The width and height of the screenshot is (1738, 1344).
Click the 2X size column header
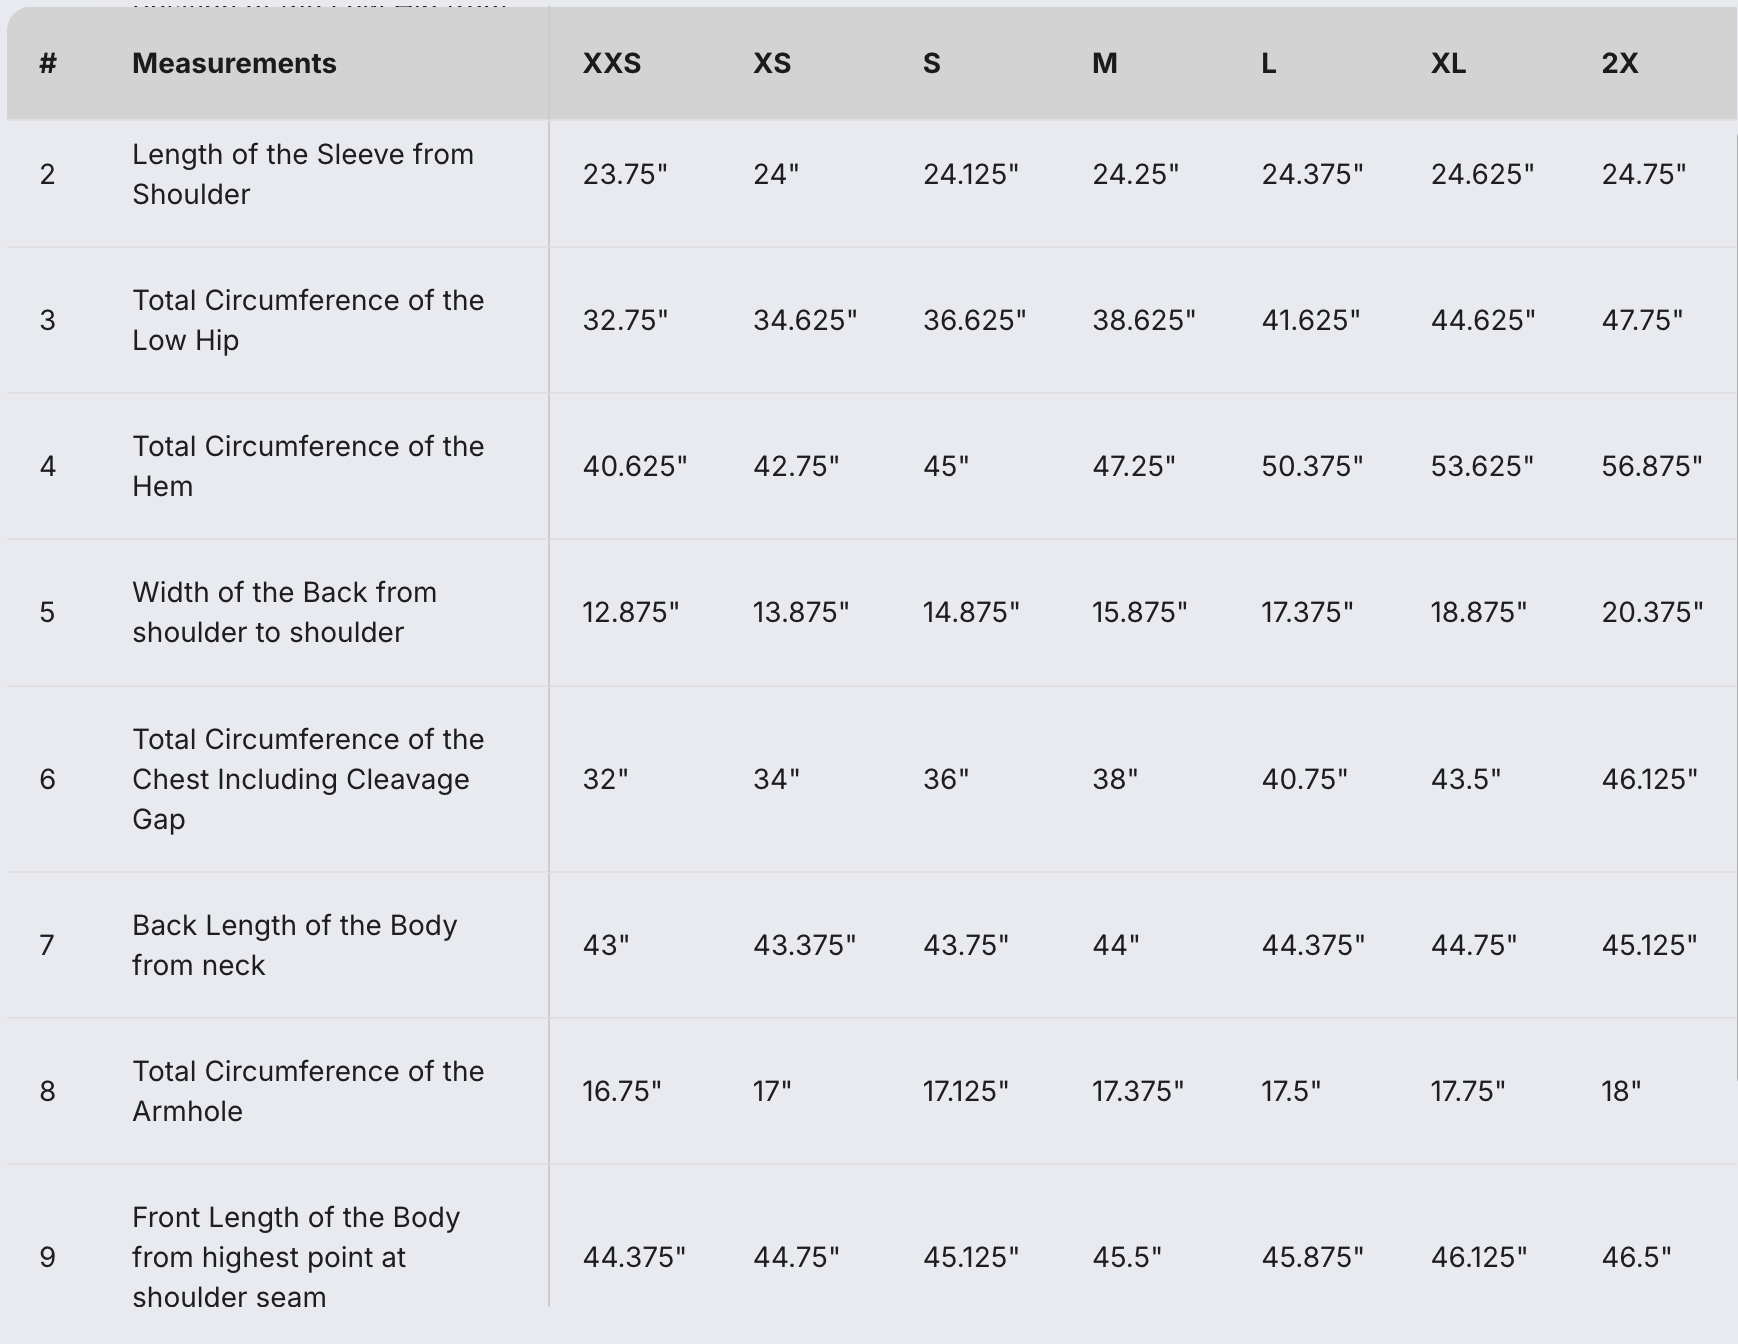click(x=1619, y=63)
